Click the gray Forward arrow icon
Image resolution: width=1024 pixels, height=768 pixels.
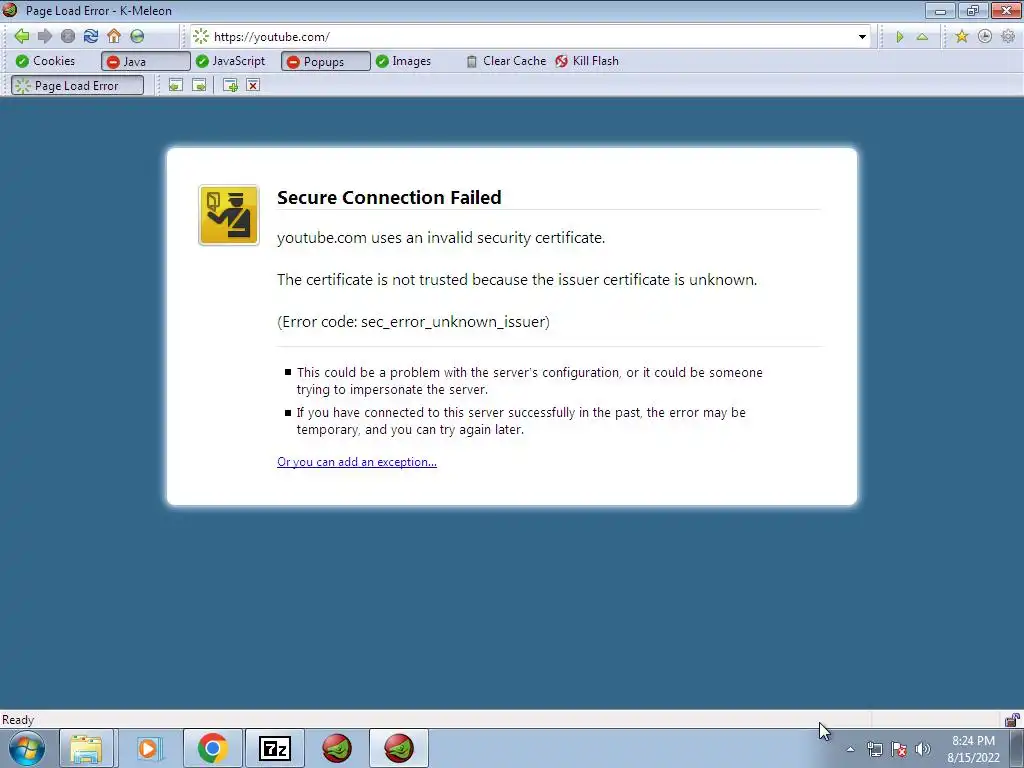coord(44,37)
